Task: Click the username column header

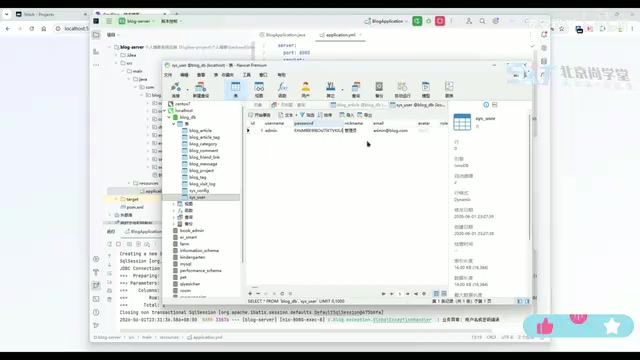Action: (274, 123)
